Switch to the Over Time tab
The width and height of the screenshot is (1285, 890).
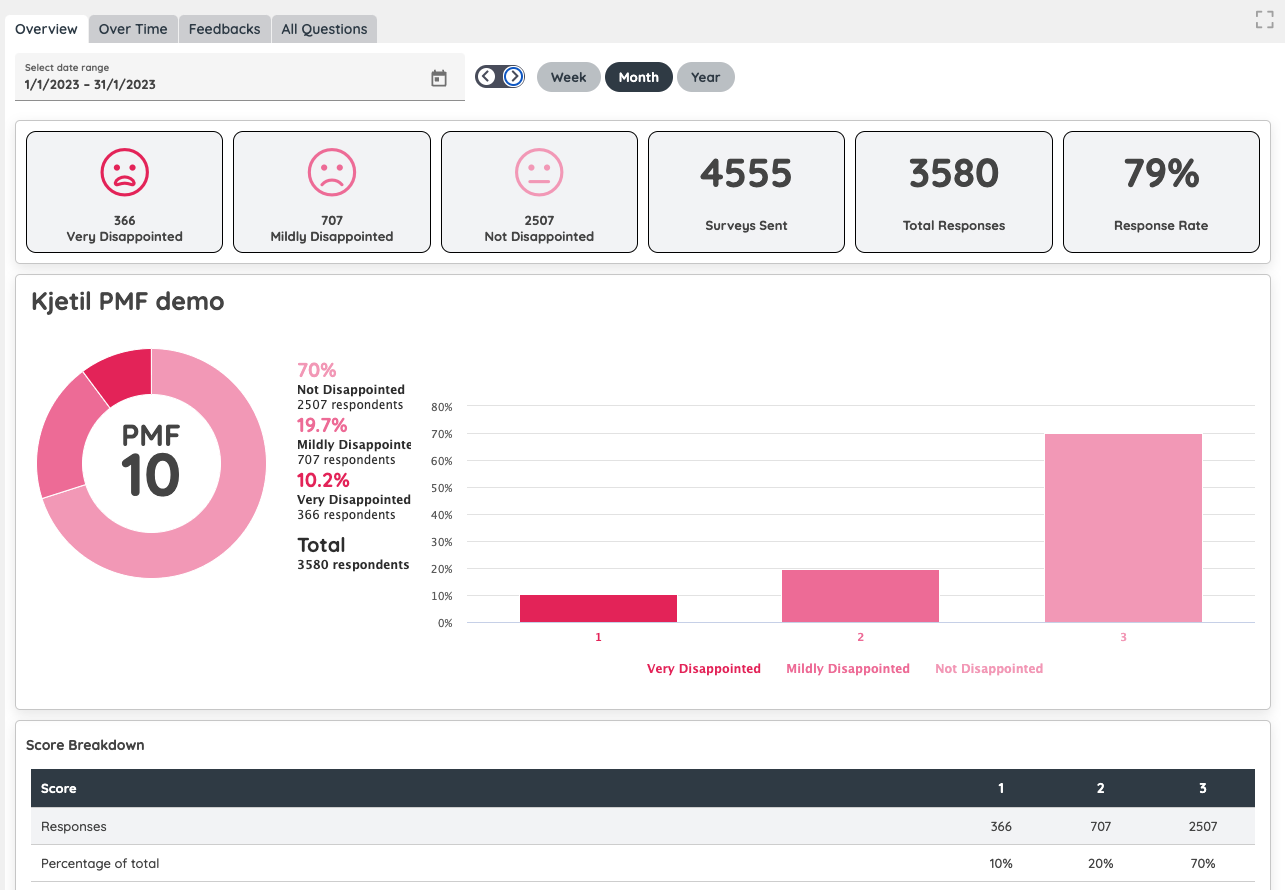(133, 29)
